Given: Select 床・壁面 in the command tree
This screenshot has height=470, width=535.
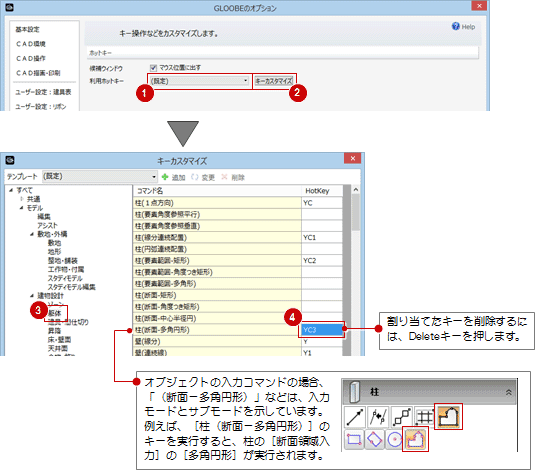Looking at the screenshot, I should (59, 340).
